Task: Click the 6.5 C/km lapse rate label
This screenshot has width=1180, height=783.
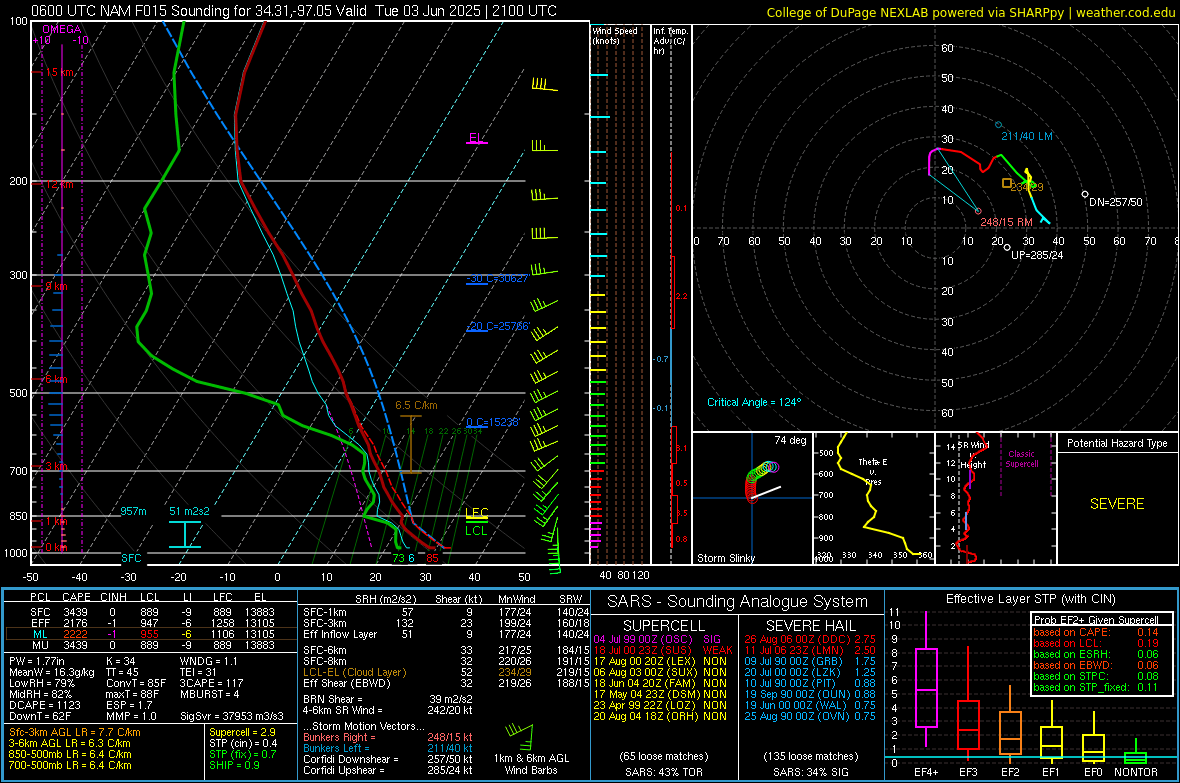Action: 416,405
